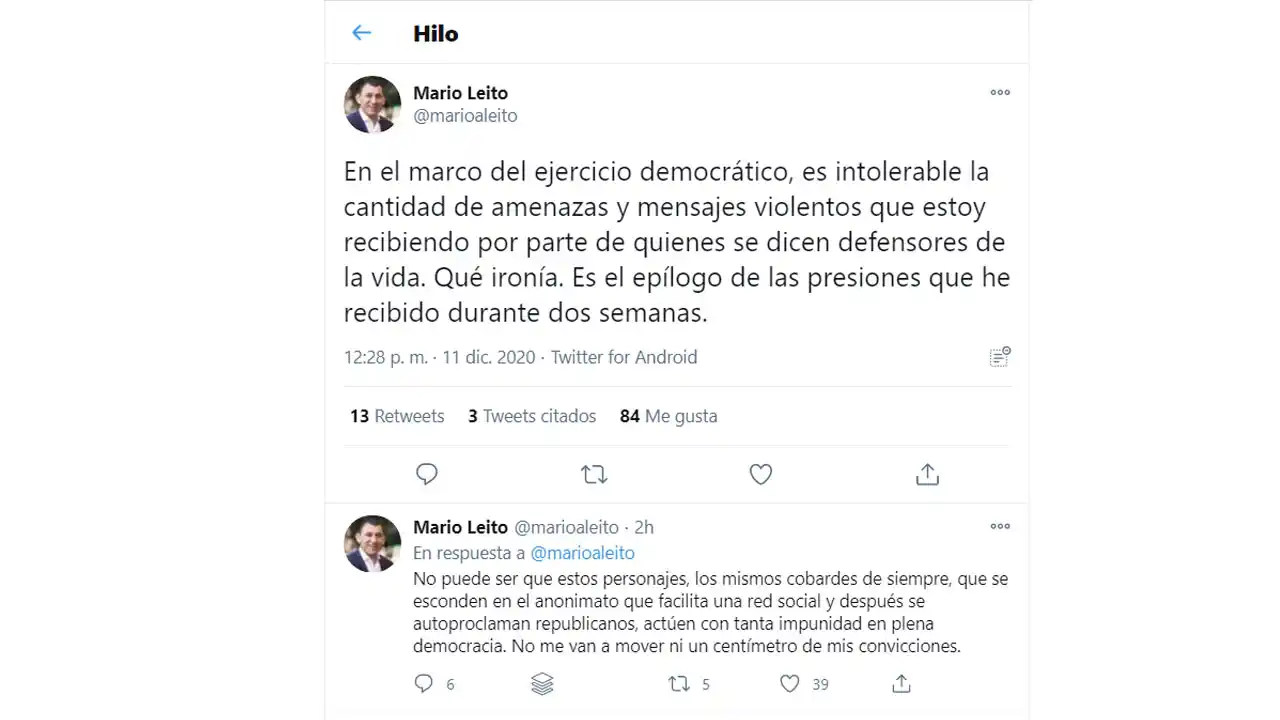Click the stacked moments icon on the reply tweet
Image resolution: width=1280 pixels, height=720 pixels.
coord(542,684)
